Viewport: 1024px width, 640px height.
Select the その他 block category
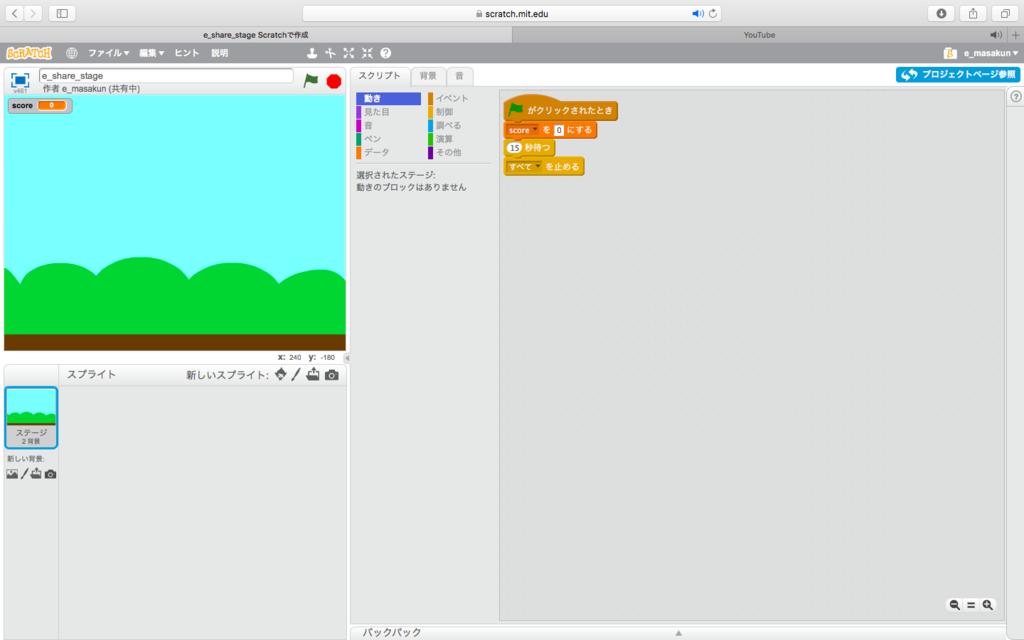point(459,152)
